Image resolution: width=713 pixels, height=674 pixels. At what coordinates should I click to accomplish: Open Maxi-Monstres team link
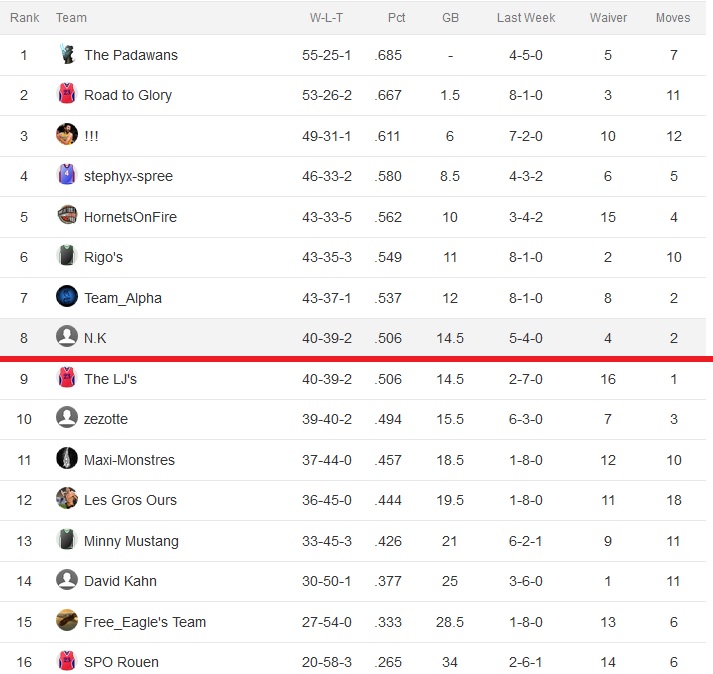[129, 460]
